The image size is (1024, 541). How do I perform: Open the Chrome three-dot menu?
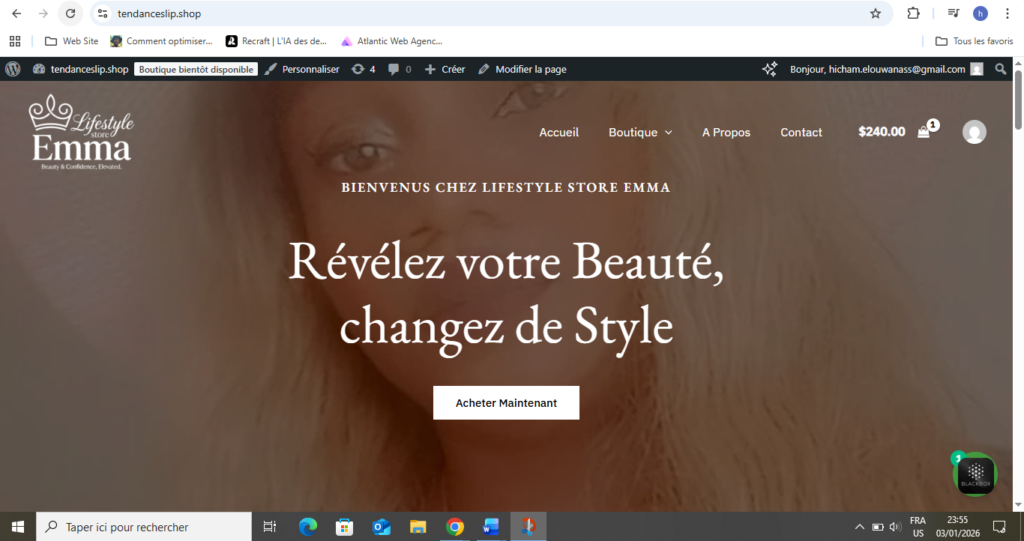(1007, 14)
